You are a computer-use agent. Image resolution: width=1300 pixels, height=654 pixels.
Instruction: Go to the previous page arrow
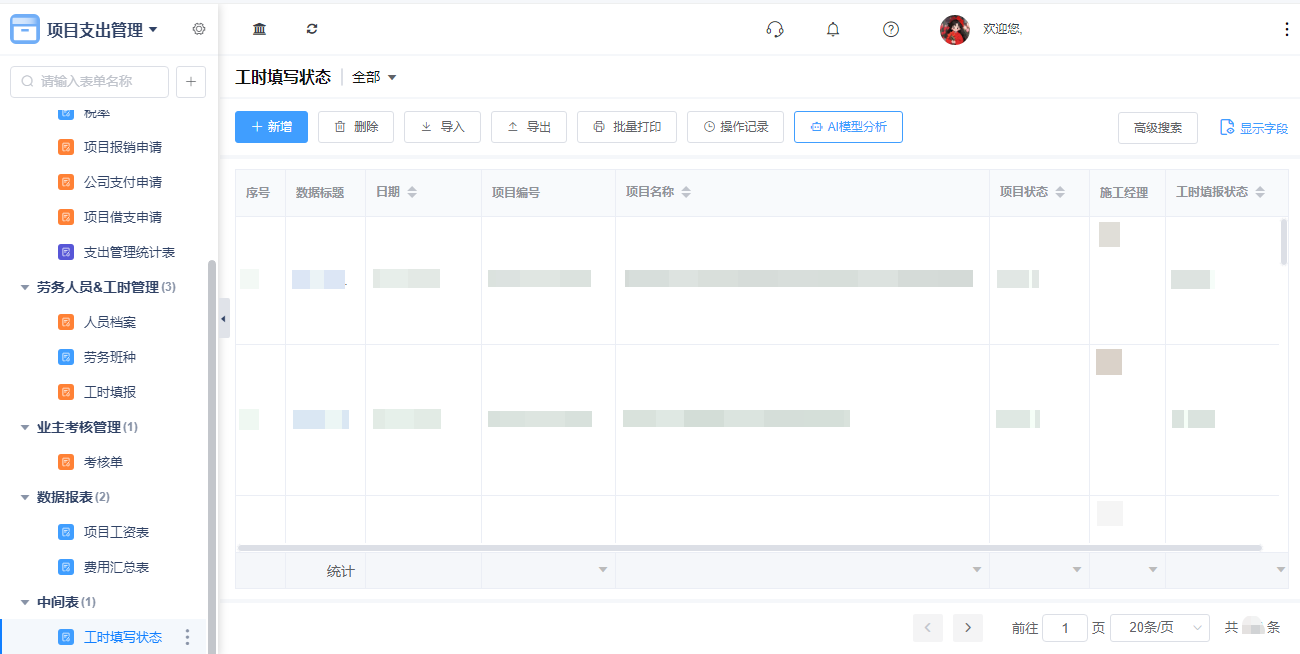[x=927, y=628]
